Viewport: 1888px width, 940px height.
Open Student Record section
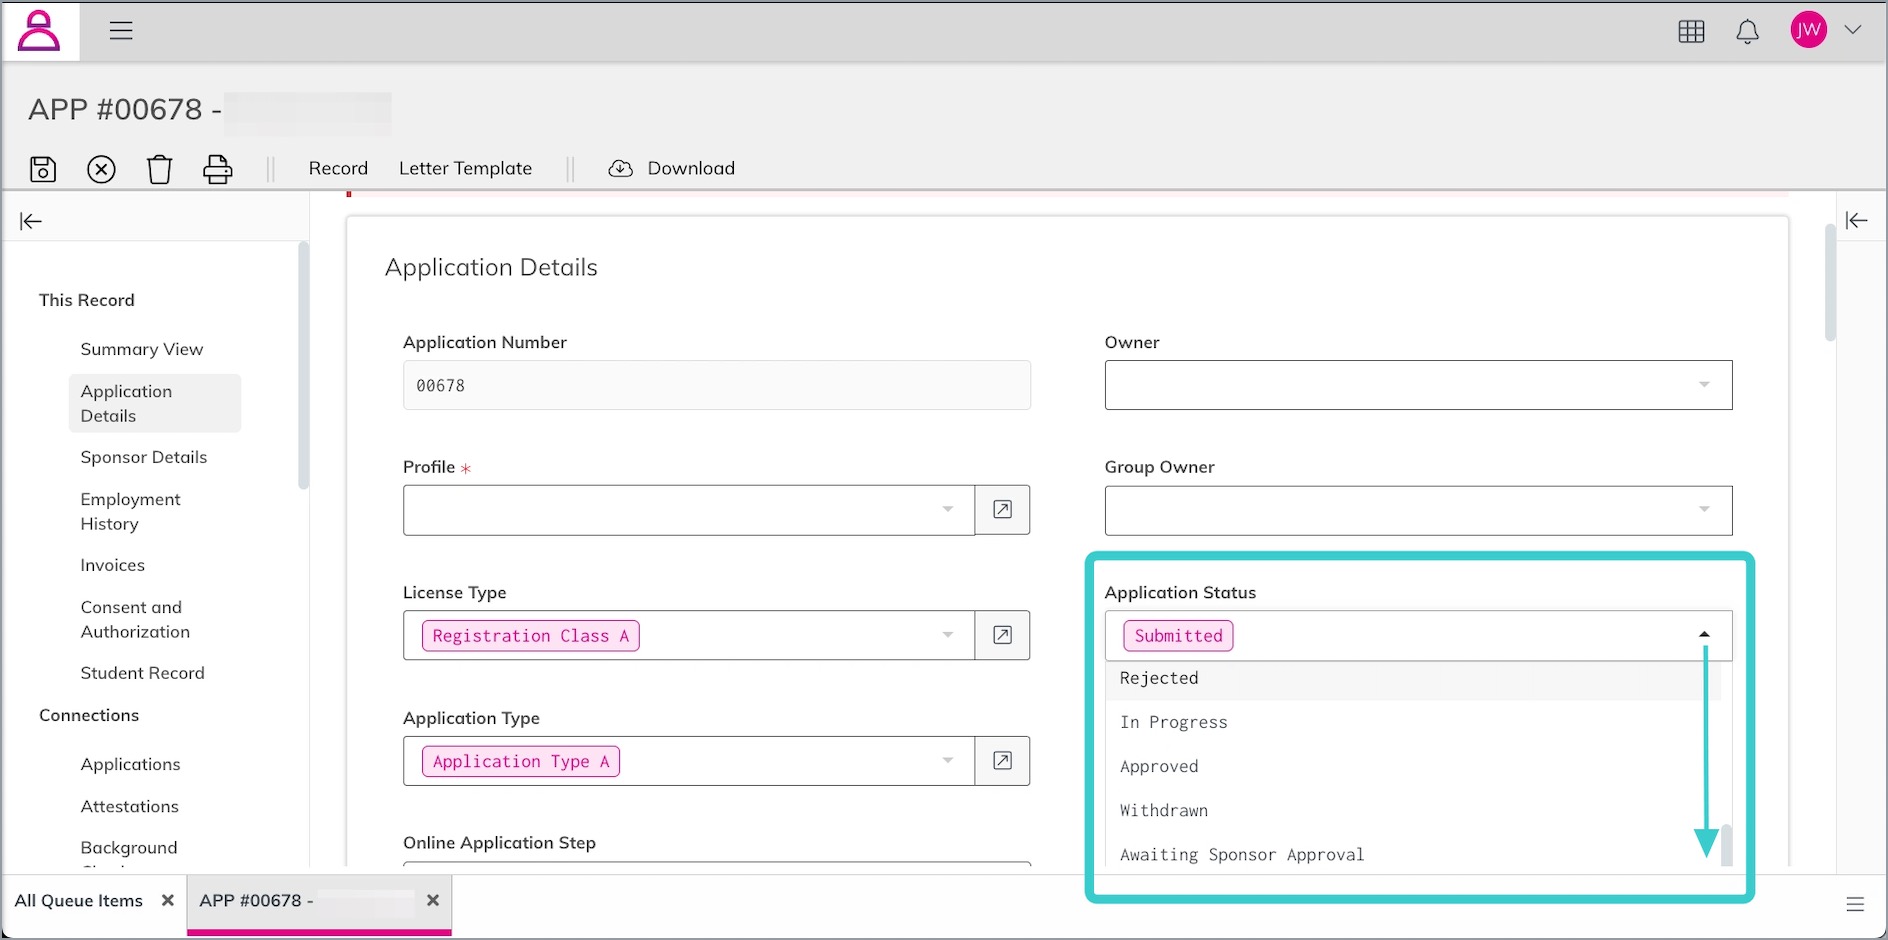point(142,673)
